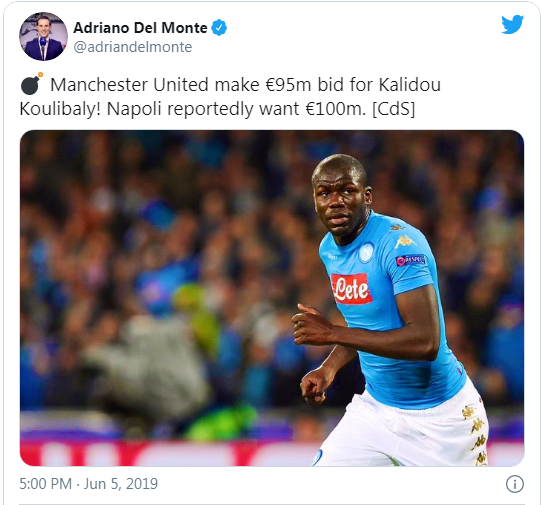Click the Napoli crest on jersey

click(366, 252)
